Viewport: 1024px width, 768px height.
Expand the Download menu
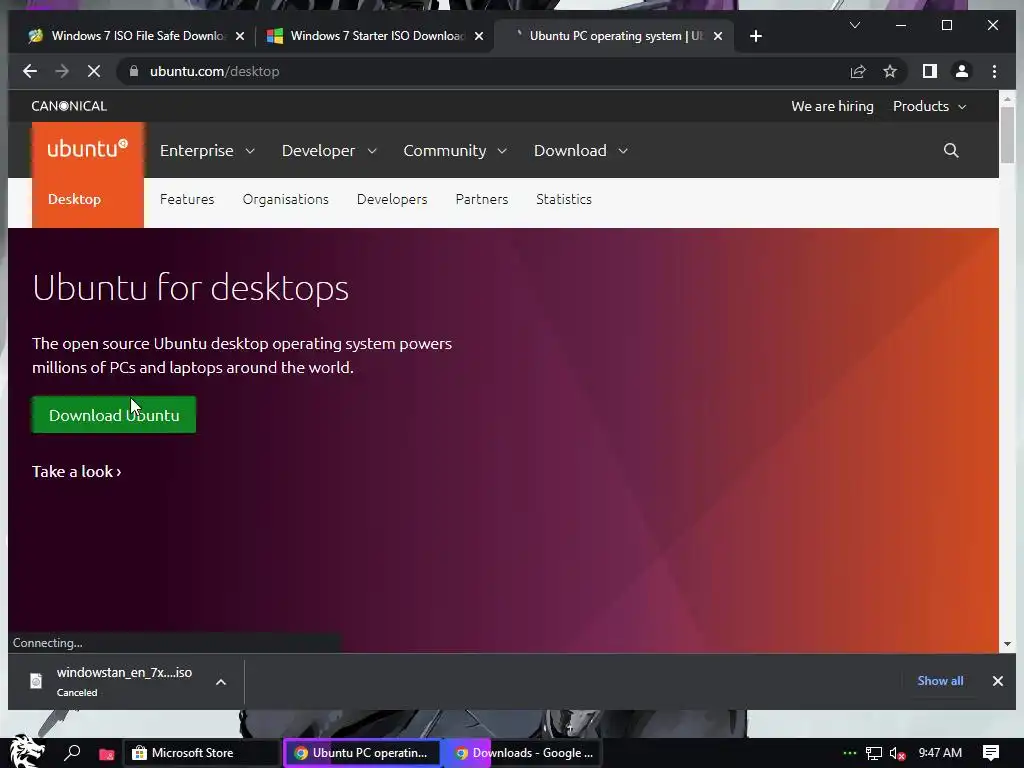(x=581, y=151)
